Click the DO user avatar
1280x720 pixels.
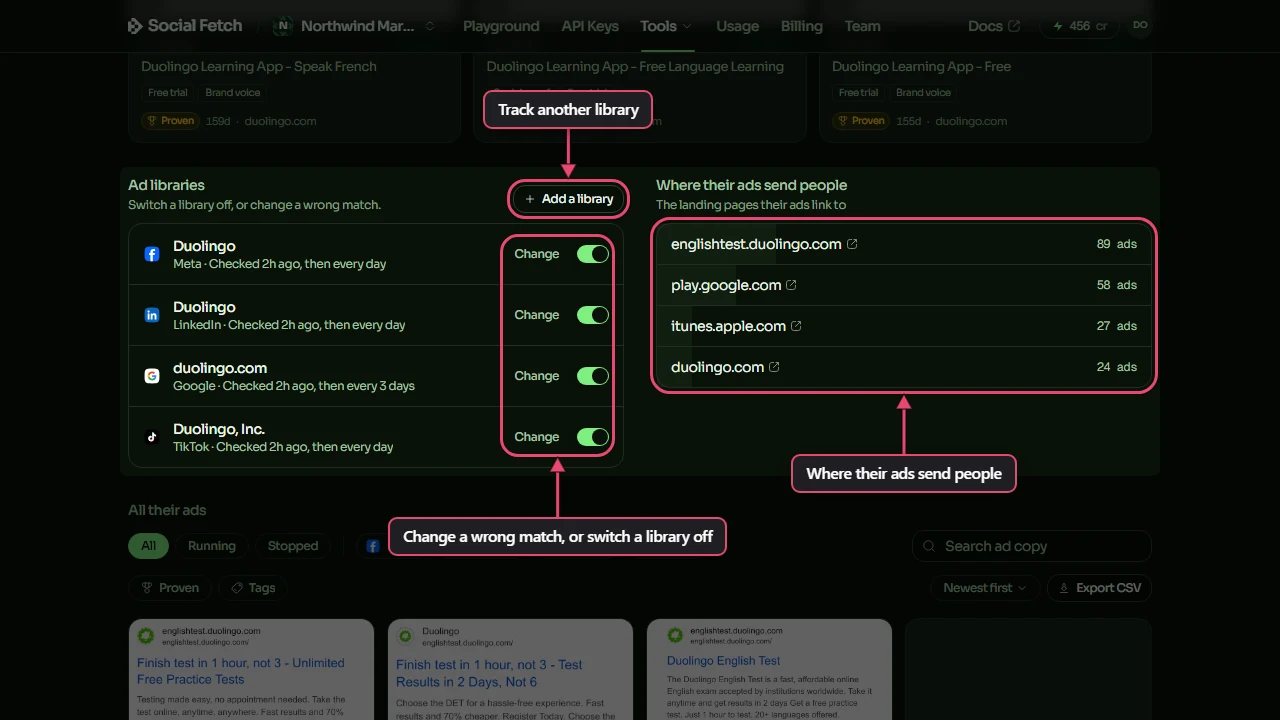pyautogui.click(x=1140, y=26)
